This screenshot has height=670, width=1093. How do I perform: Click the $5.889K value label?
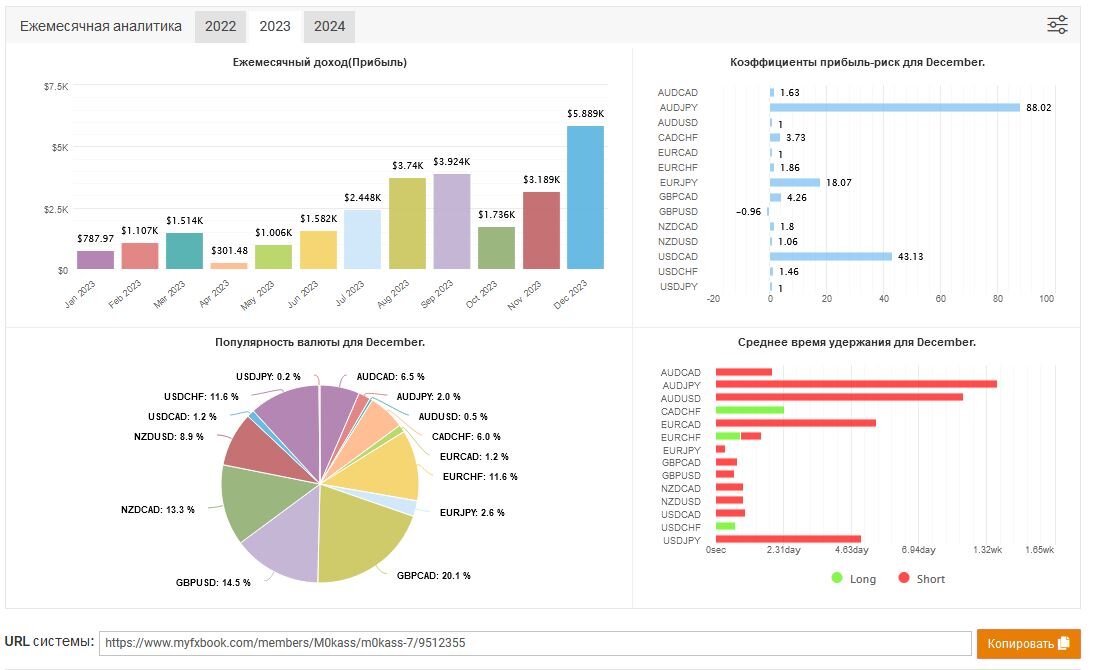coord(586,113)
